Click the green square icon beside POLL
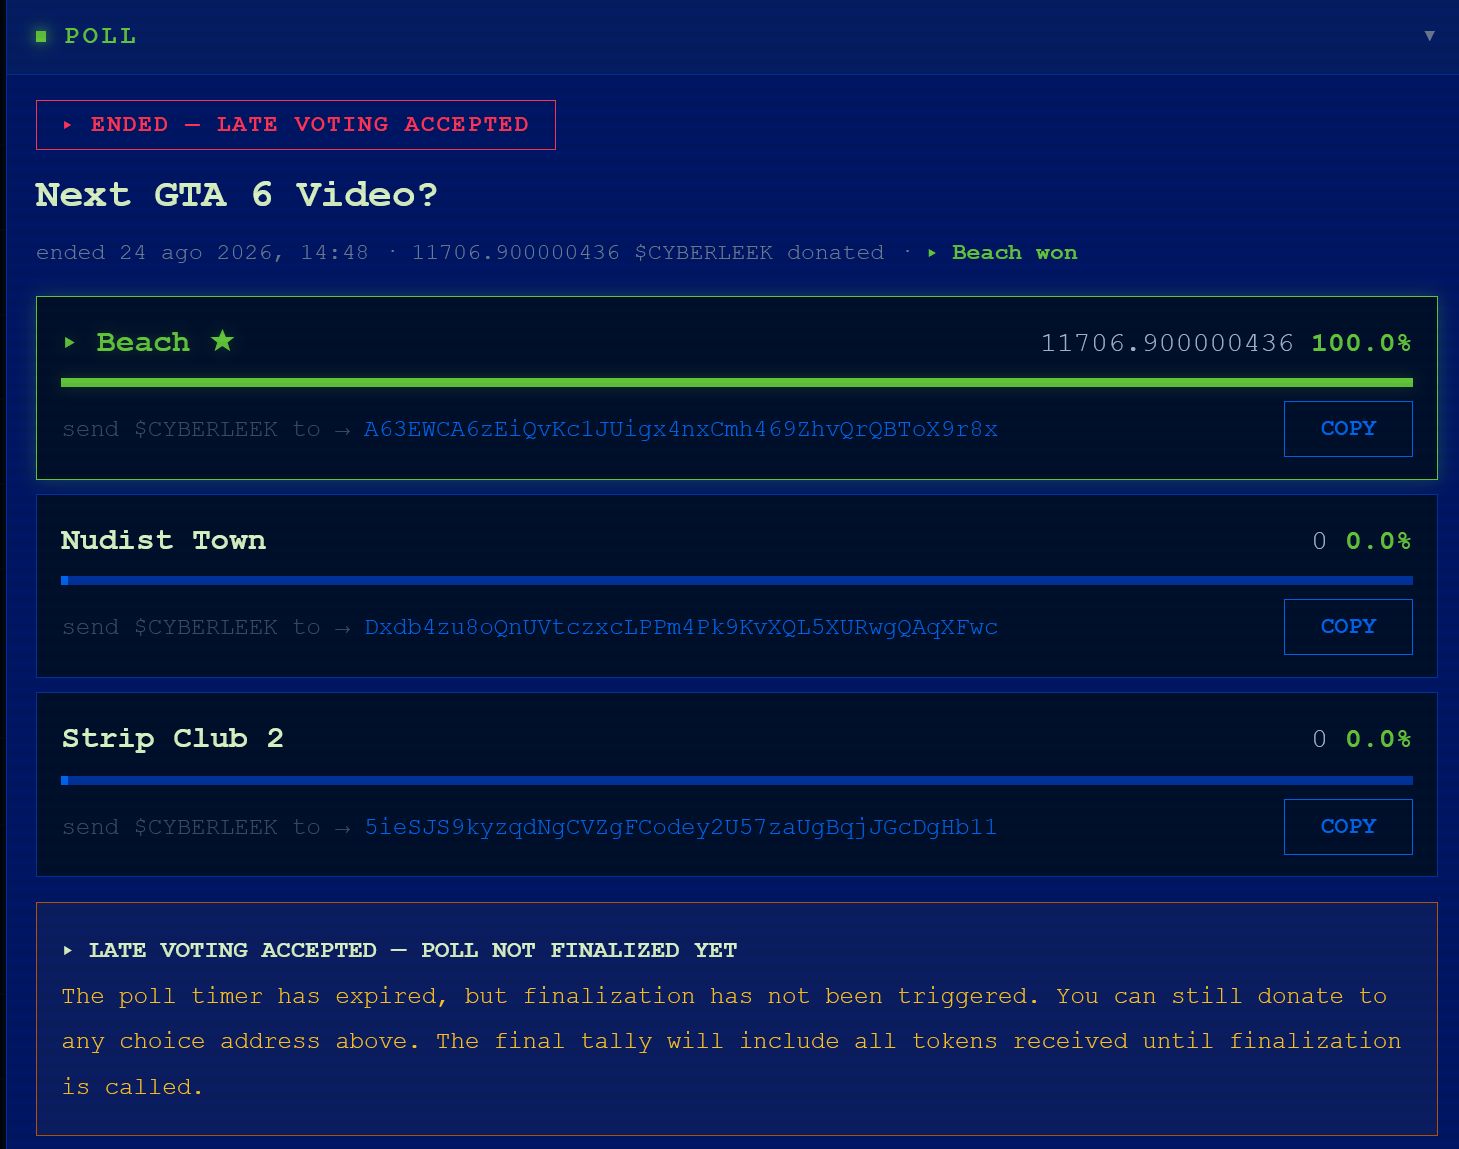The width and height of the screenshot is (1459, 1149). click(x=41, y=36)
